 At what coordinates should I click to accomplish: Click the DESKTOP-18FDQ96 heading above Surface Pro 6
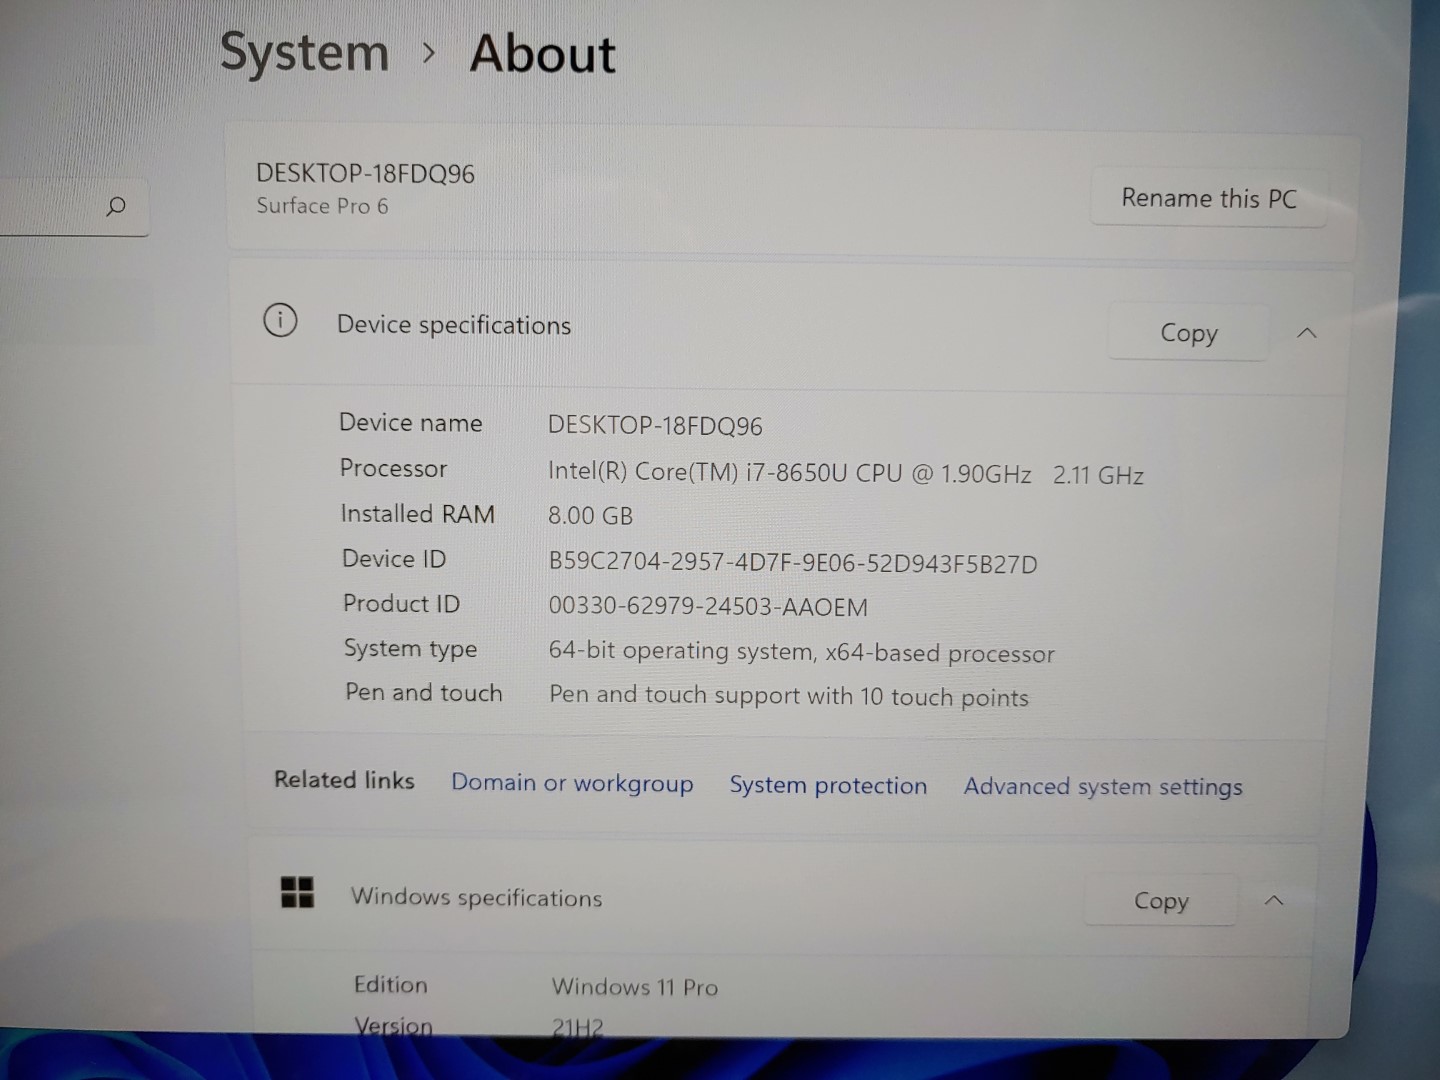[x=365, y=173]
